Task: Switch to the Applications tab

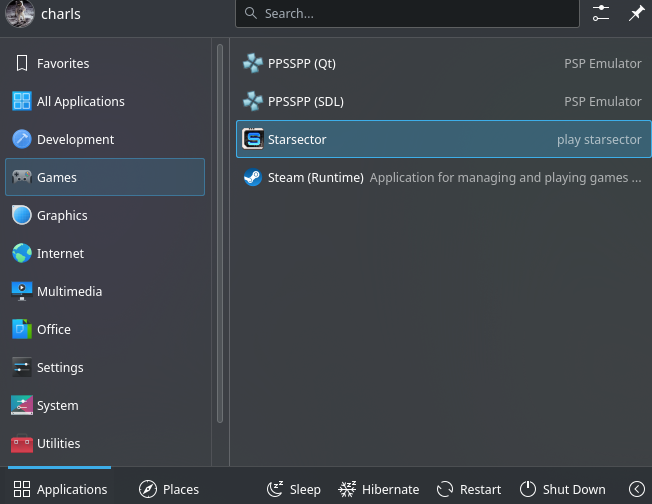Action: [60, 489]
